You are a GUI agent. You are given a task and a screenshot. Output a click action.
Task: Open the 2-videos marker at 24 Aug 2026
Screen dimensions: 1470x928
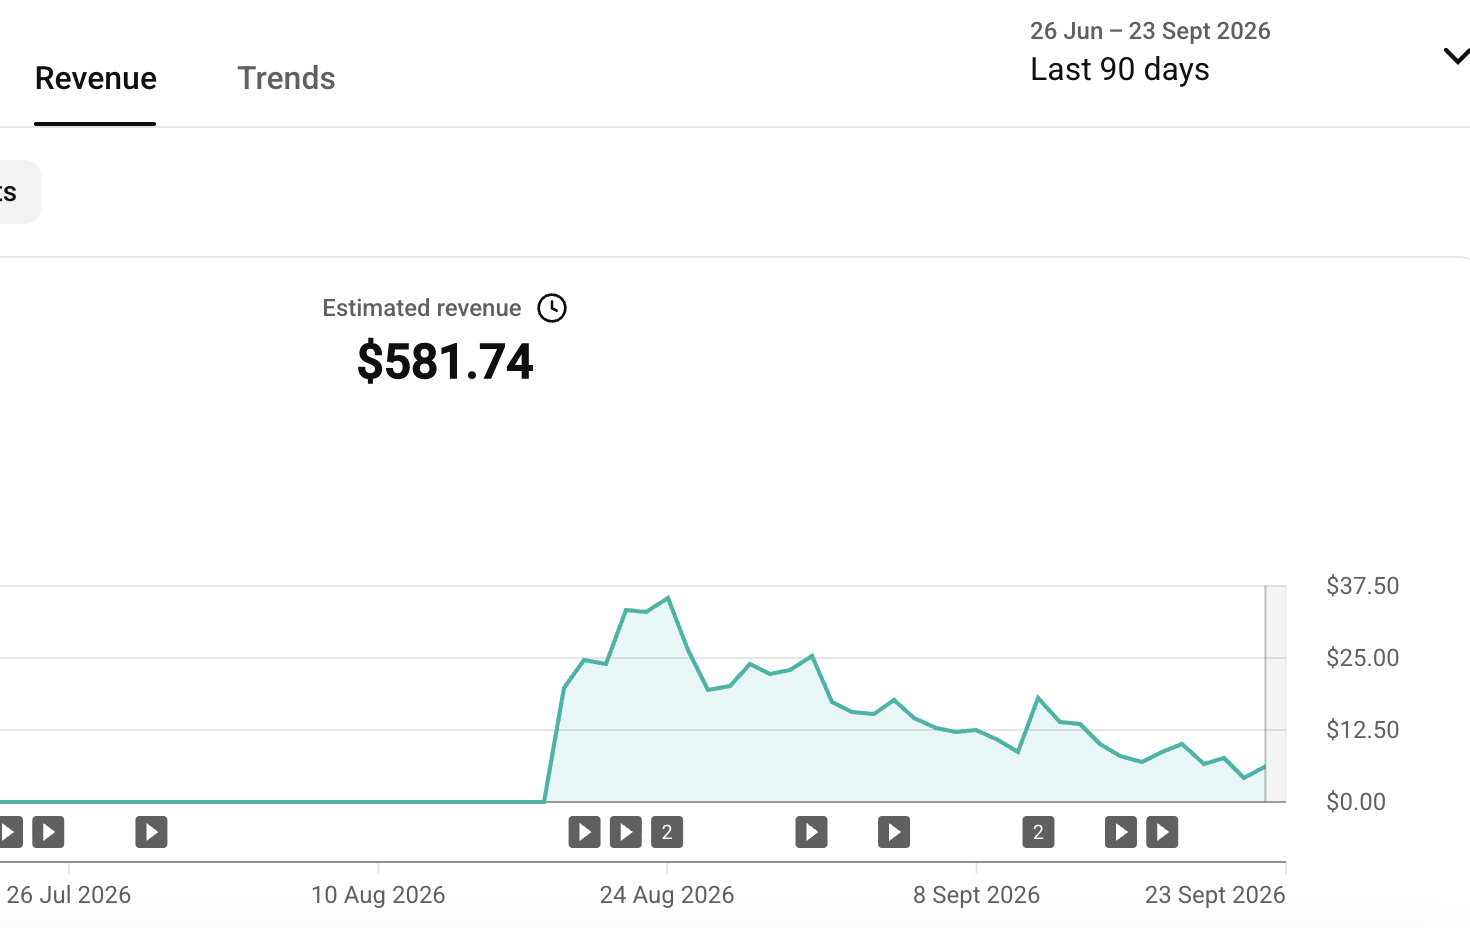tap(667, 832)
